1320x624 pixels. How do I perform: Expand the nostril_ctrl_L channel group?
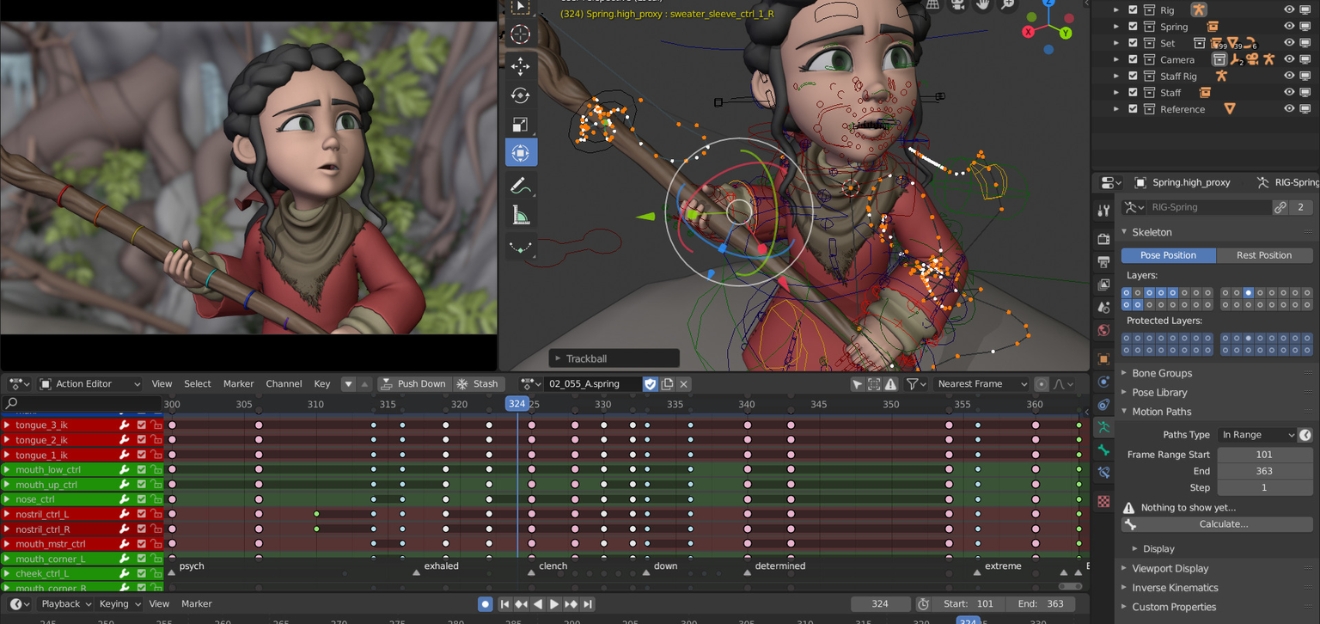pyautogui.click(x=7, y=514)
